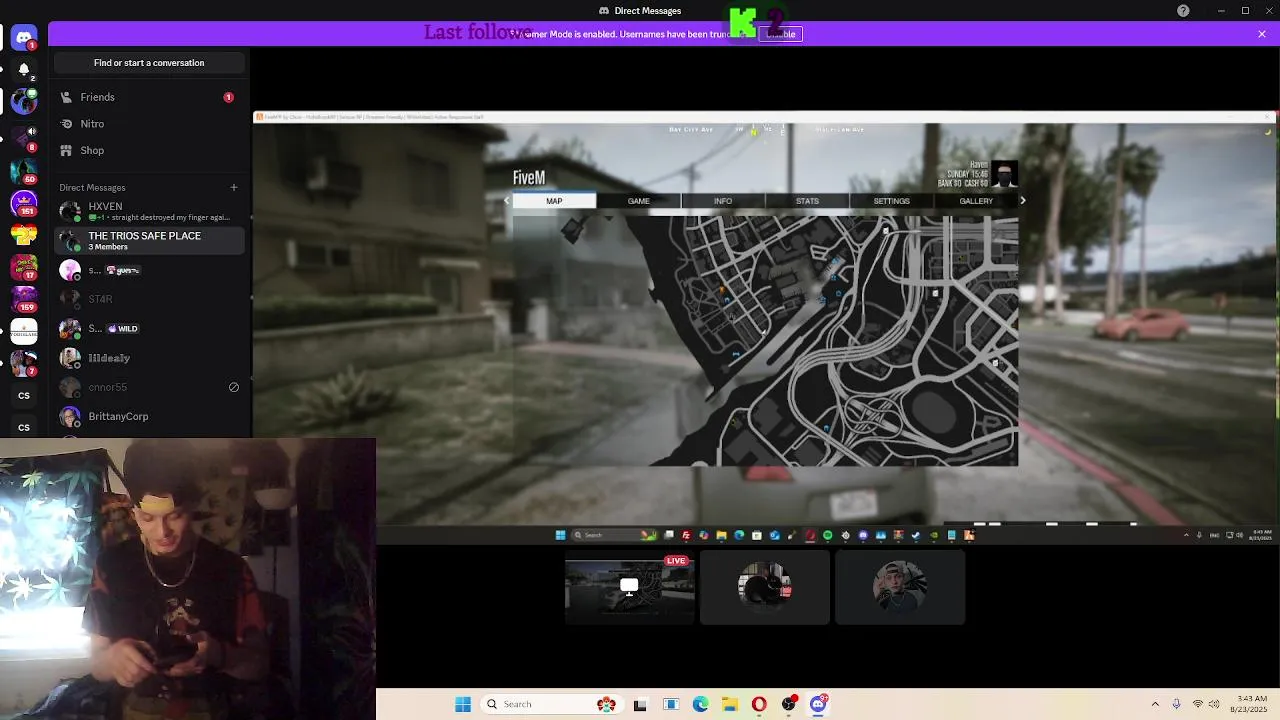Click the microphone icon in system tray

pos(1176,704)
